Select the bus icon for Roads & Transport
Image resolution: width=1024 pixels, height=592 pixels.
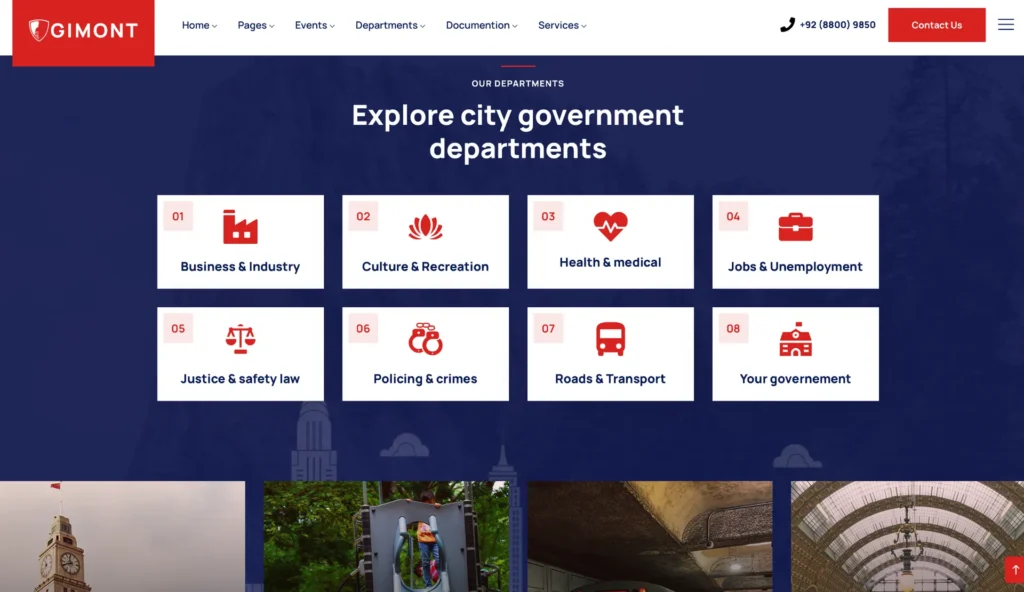[610, 339]
